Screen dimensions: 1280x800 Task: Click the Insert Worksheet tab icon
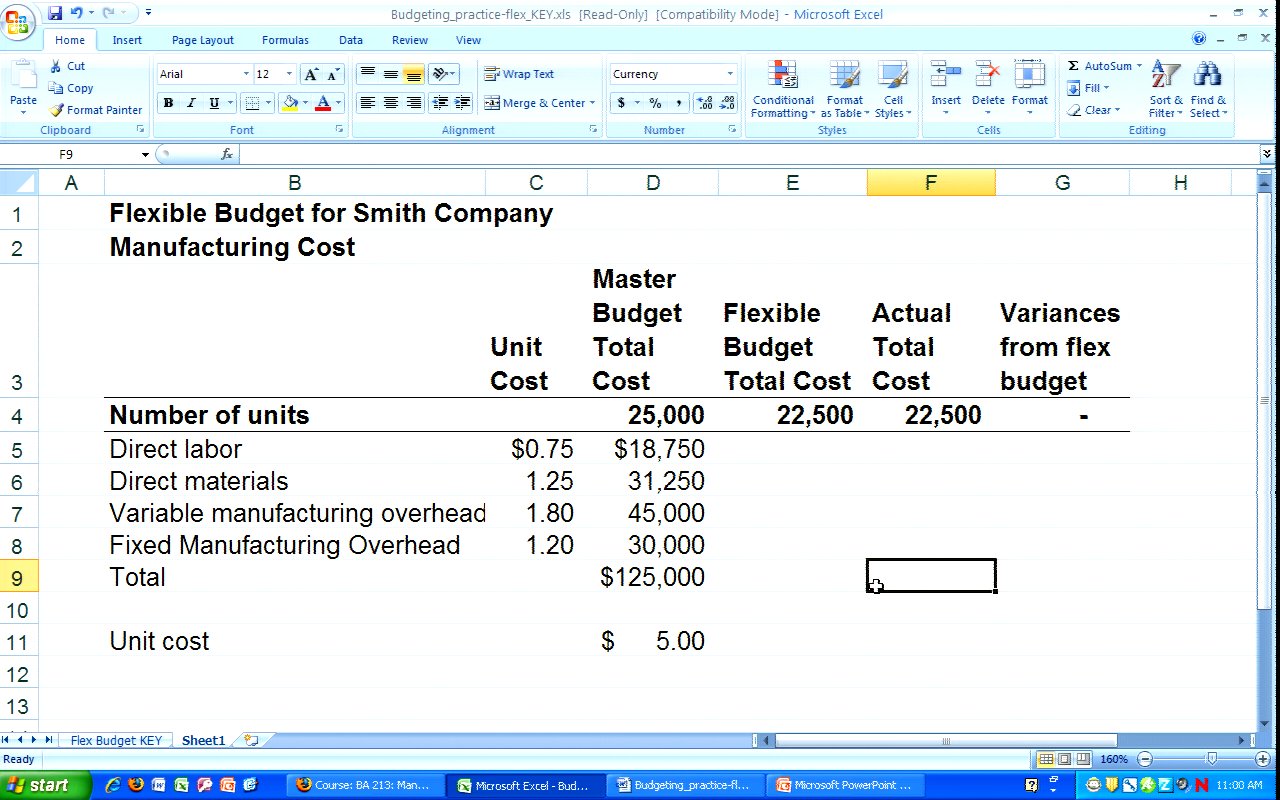251,741
